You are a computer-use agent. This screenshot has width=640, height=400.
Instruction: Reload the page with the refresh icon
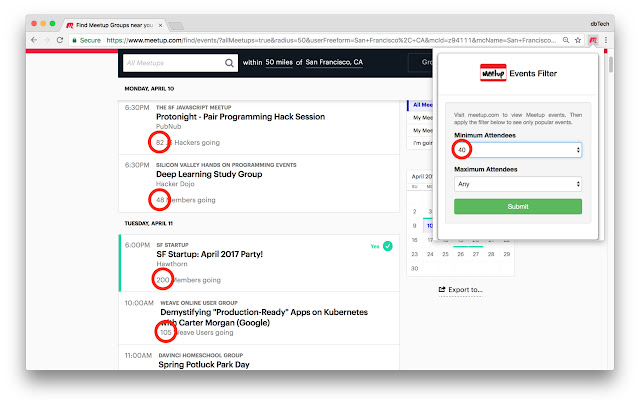[x=60, y=40]
